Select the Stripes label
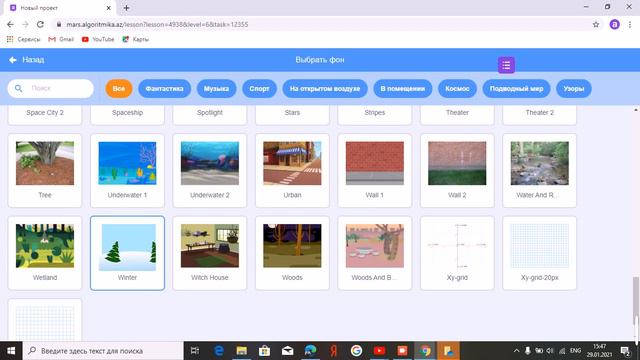This screenshot has width=640, height=360. click(x=375, y=113)
